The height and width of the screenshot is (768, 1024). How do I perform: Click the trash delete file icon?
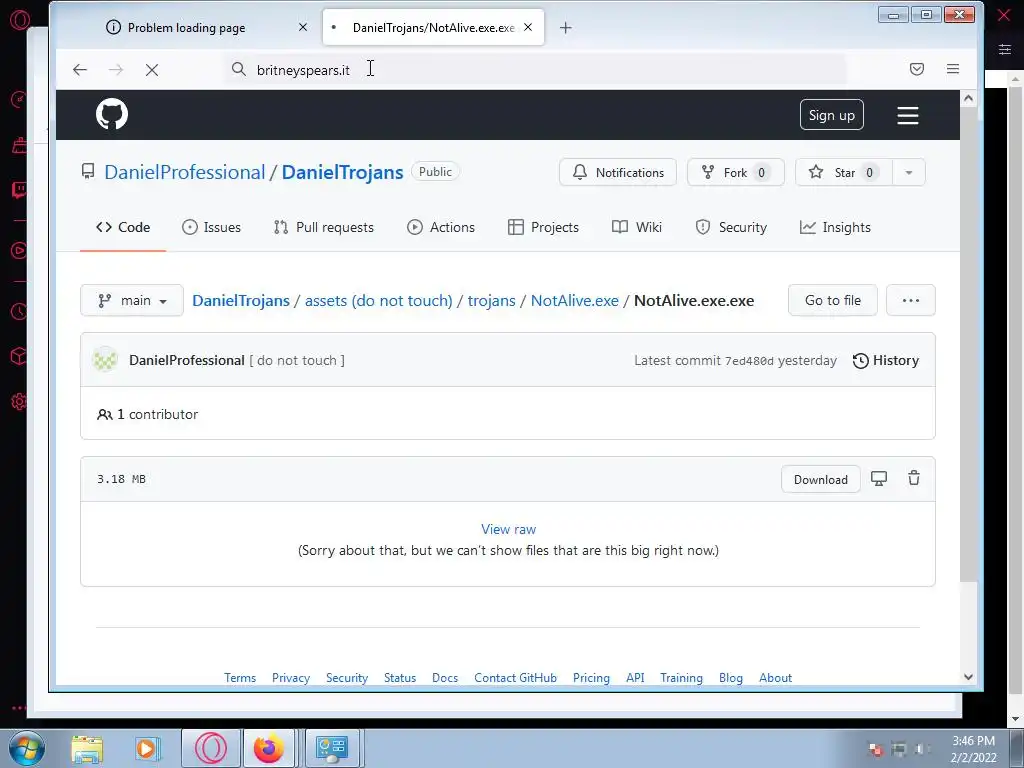tap(914, 478)
